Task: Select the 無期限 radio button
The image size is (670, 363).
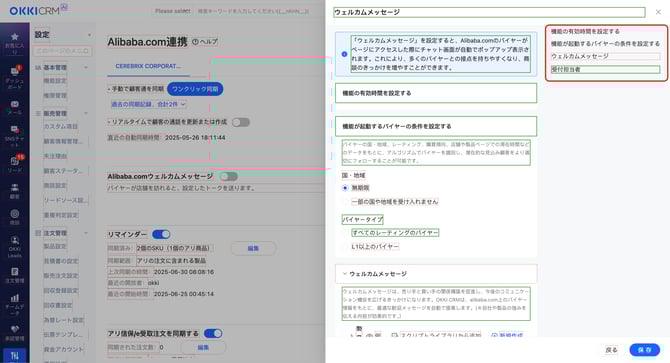Action: tap(345, 188)
